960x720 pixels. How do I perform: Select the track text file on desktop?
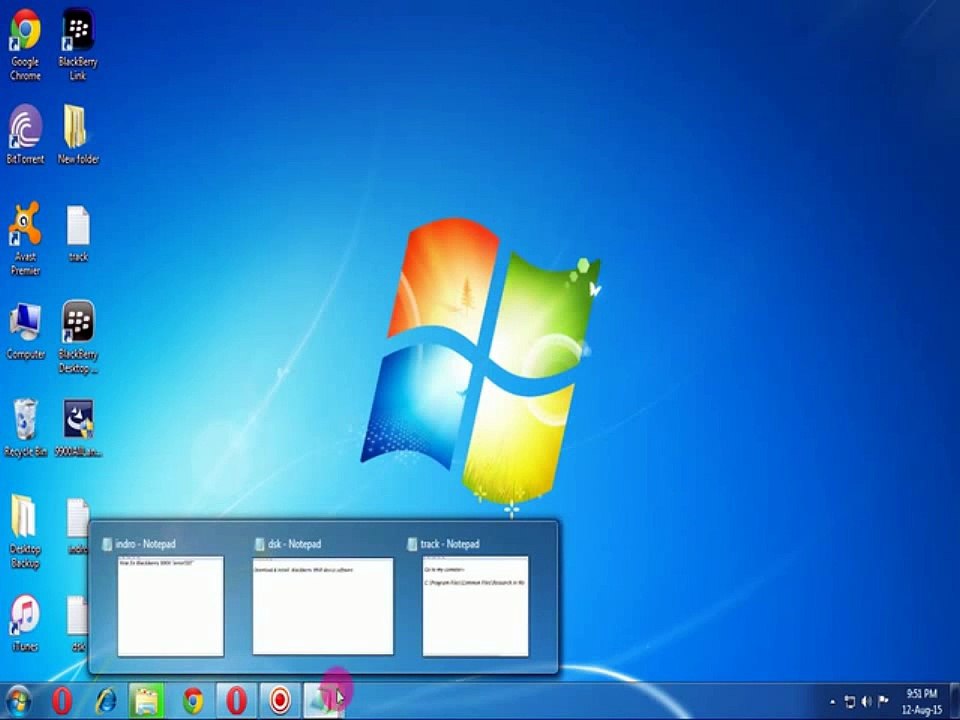[78, 234]
